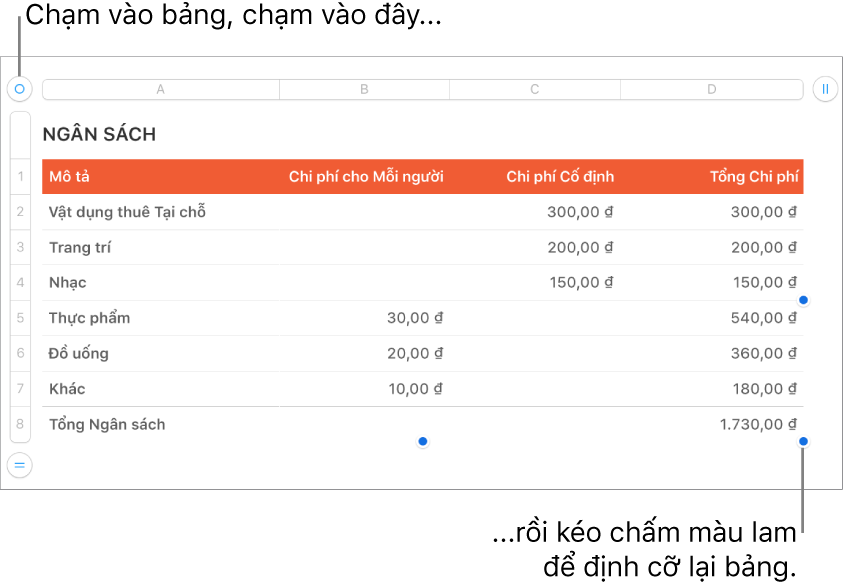Viewport: 843px width, 588px height.
Task: Select the cell Tổng Ngân sách
Action: coord(106,424)
